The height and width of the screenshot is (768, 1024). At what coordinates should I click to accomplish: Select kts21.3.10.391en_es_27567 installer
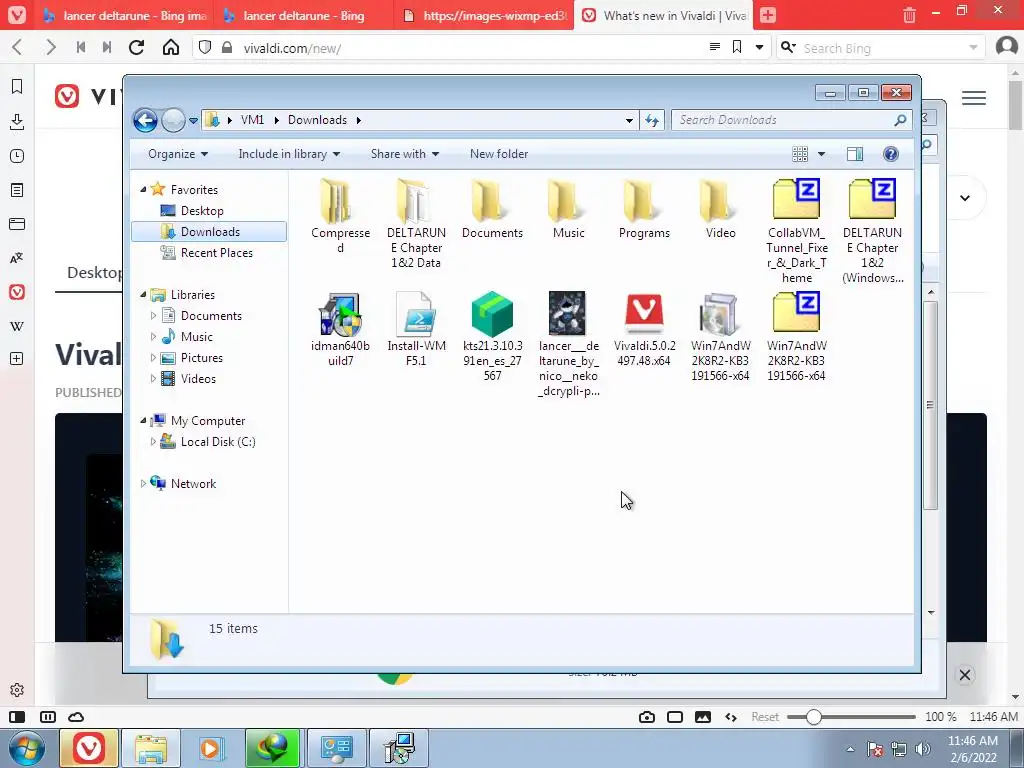pos(492,336)
